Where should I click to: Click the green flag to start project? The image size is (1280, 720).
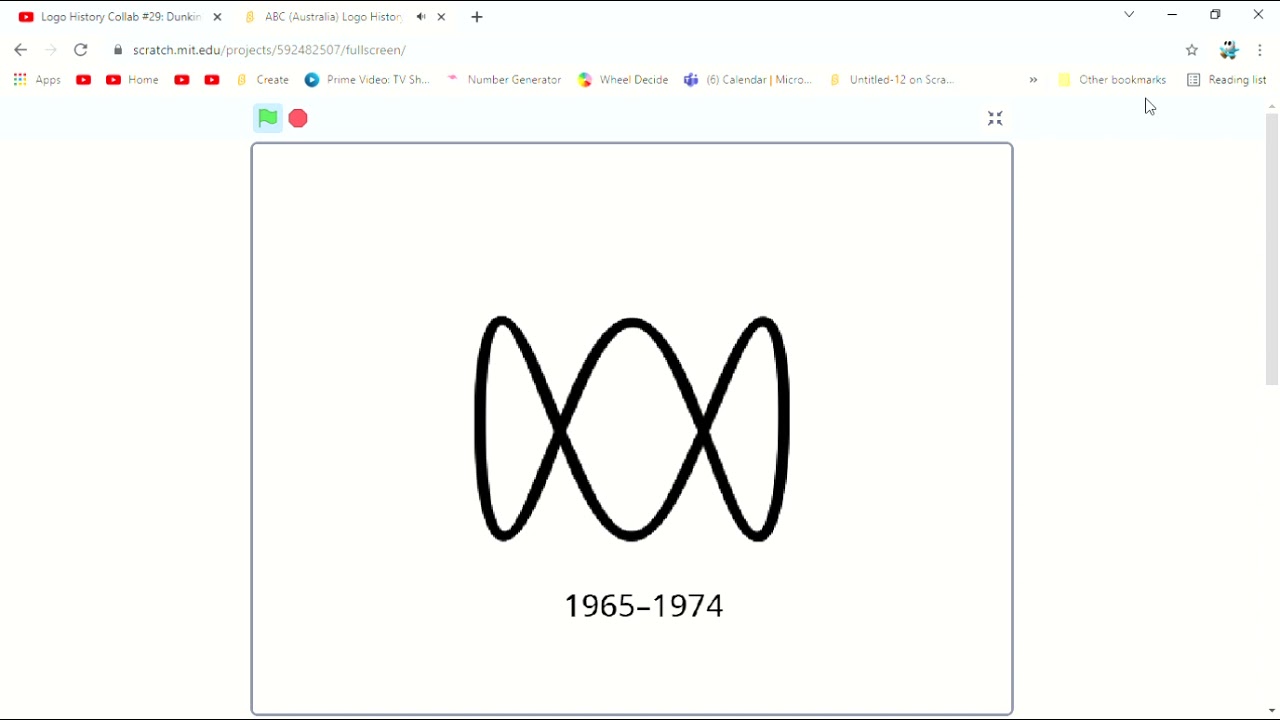click(x=267, y=118)
